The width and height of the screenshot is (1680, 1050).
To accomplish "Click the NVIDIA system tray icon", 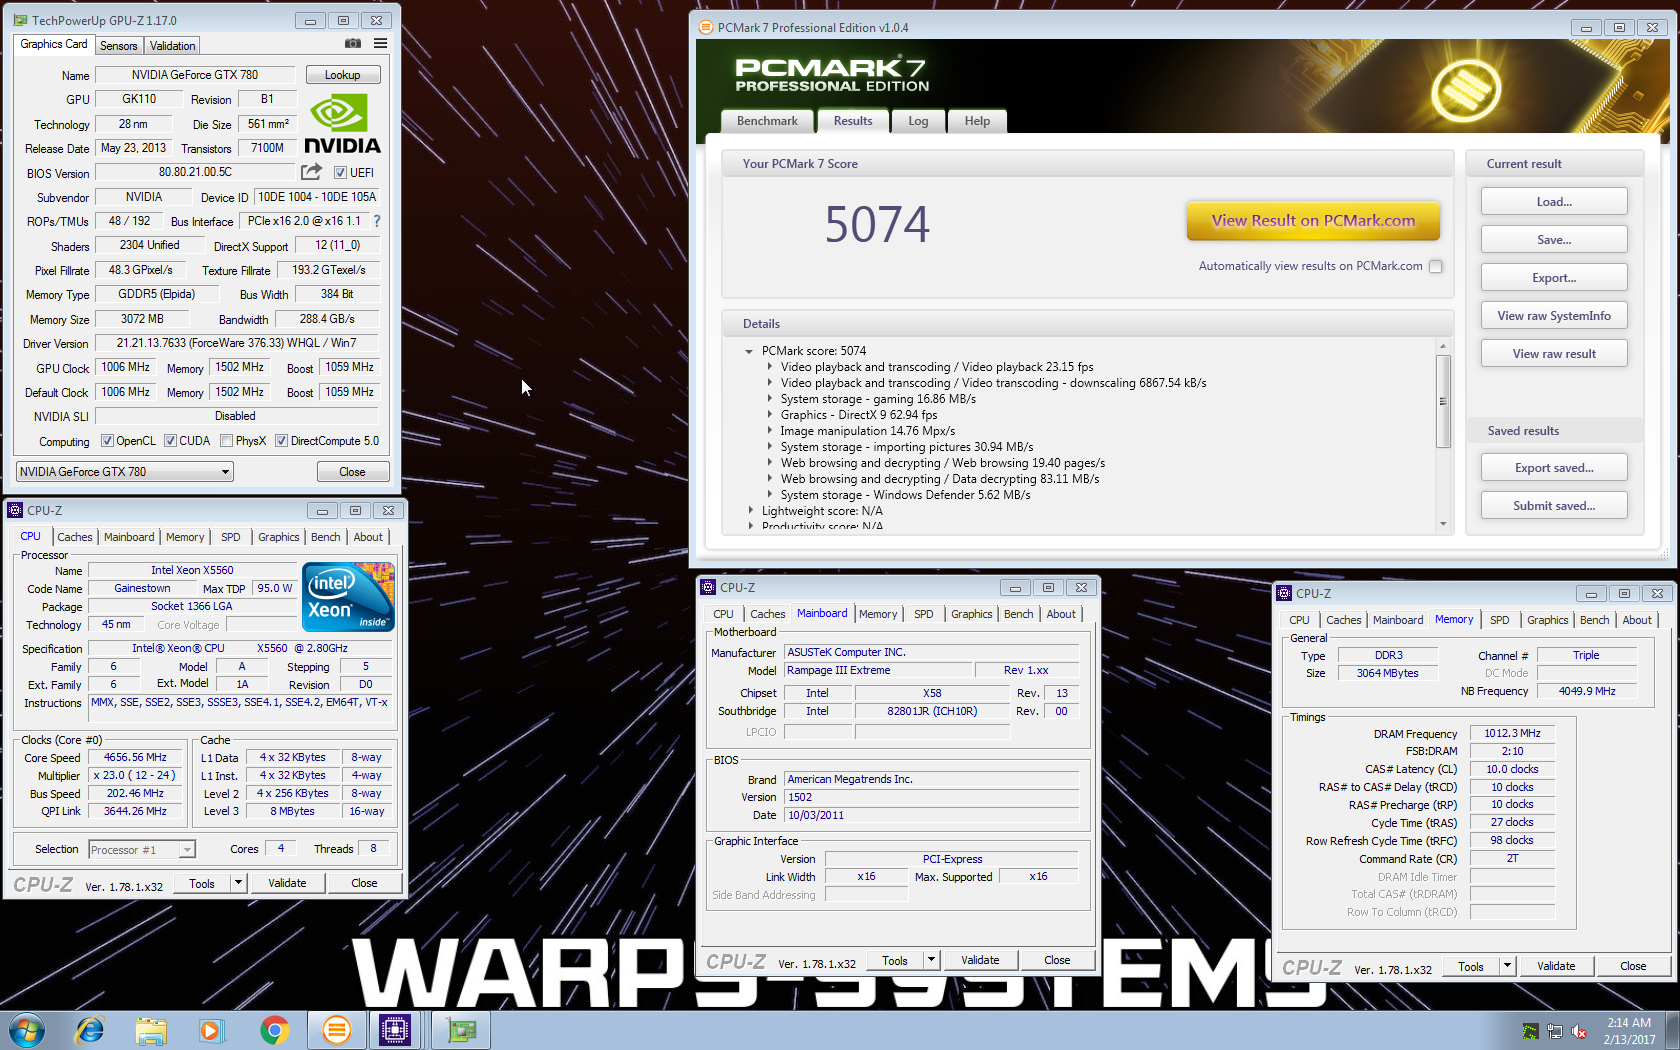I will 1530,1031.
